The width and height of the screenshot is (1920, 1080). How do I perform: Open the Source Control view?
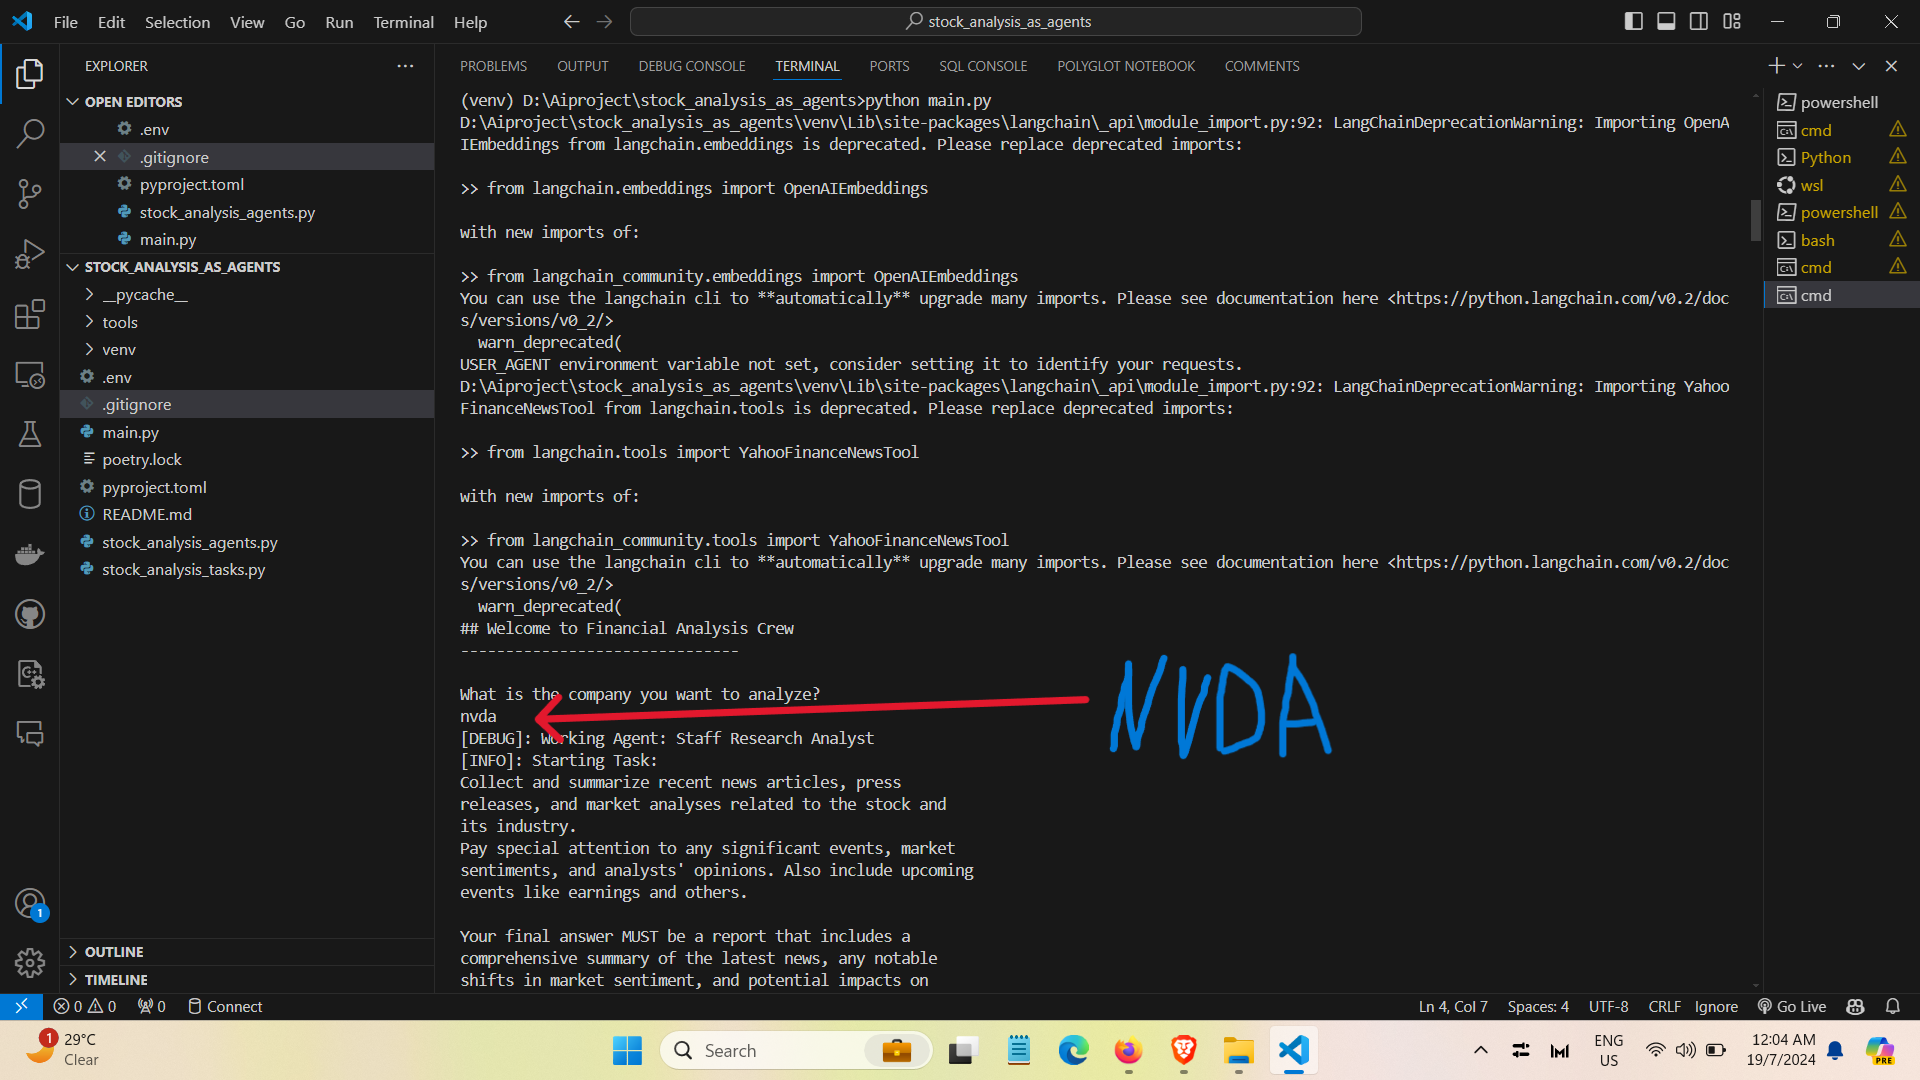[30, 194]
